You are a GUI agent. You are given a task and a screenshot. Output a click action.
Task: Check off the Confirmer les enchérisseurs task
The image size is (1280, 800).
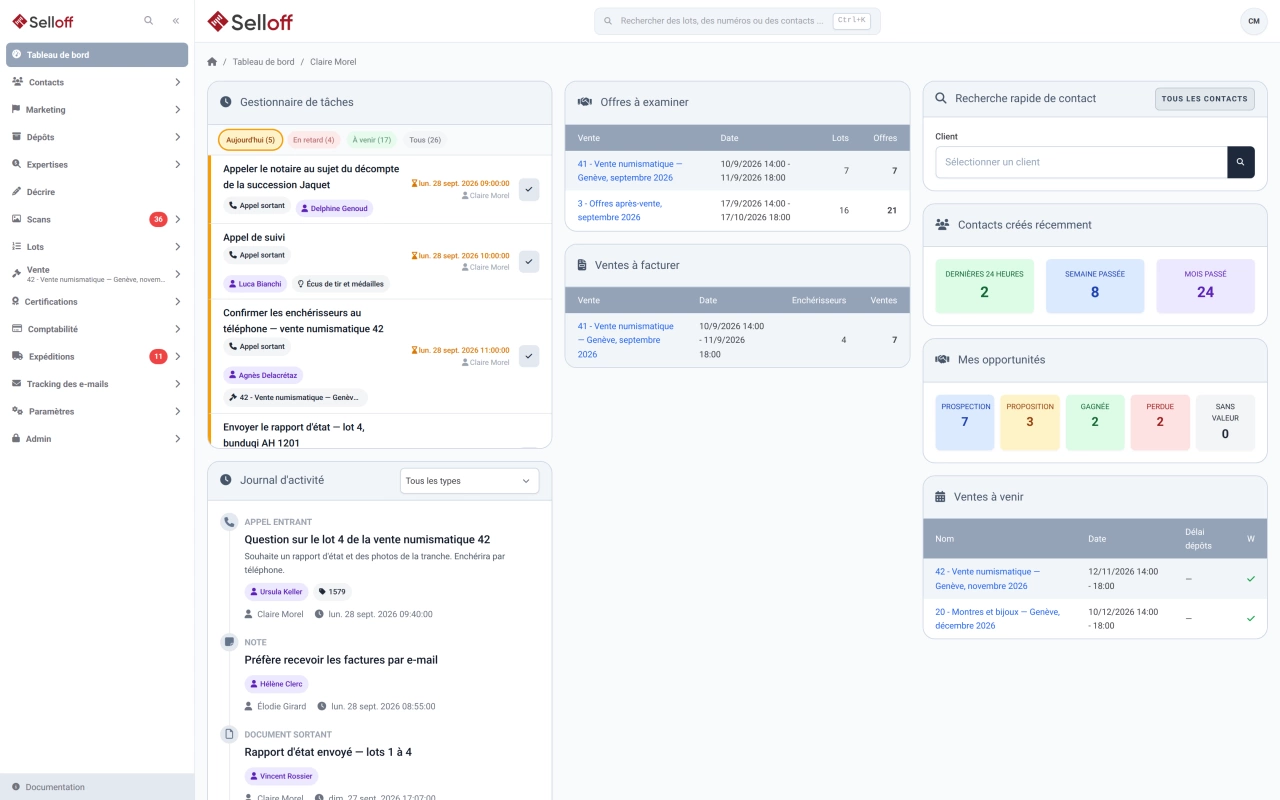click(x=529, y=356)
